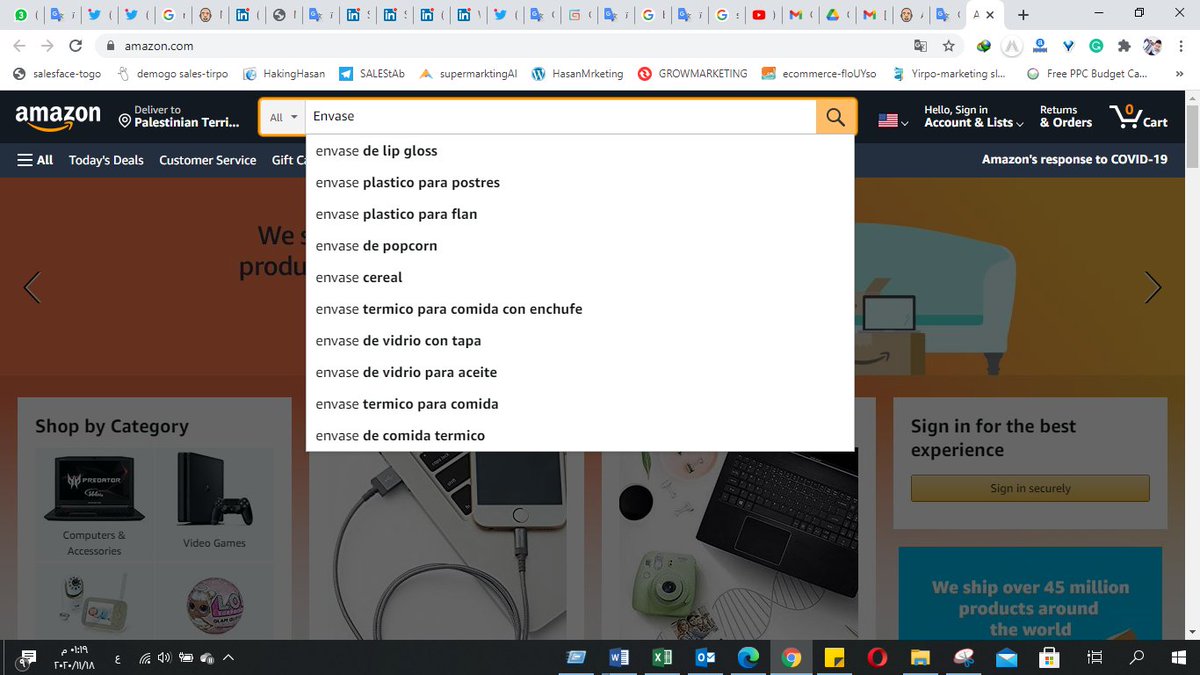1200x675 pixels.
Task: Select suggestion envase de lip gloss
Action: tap(580, 151)
